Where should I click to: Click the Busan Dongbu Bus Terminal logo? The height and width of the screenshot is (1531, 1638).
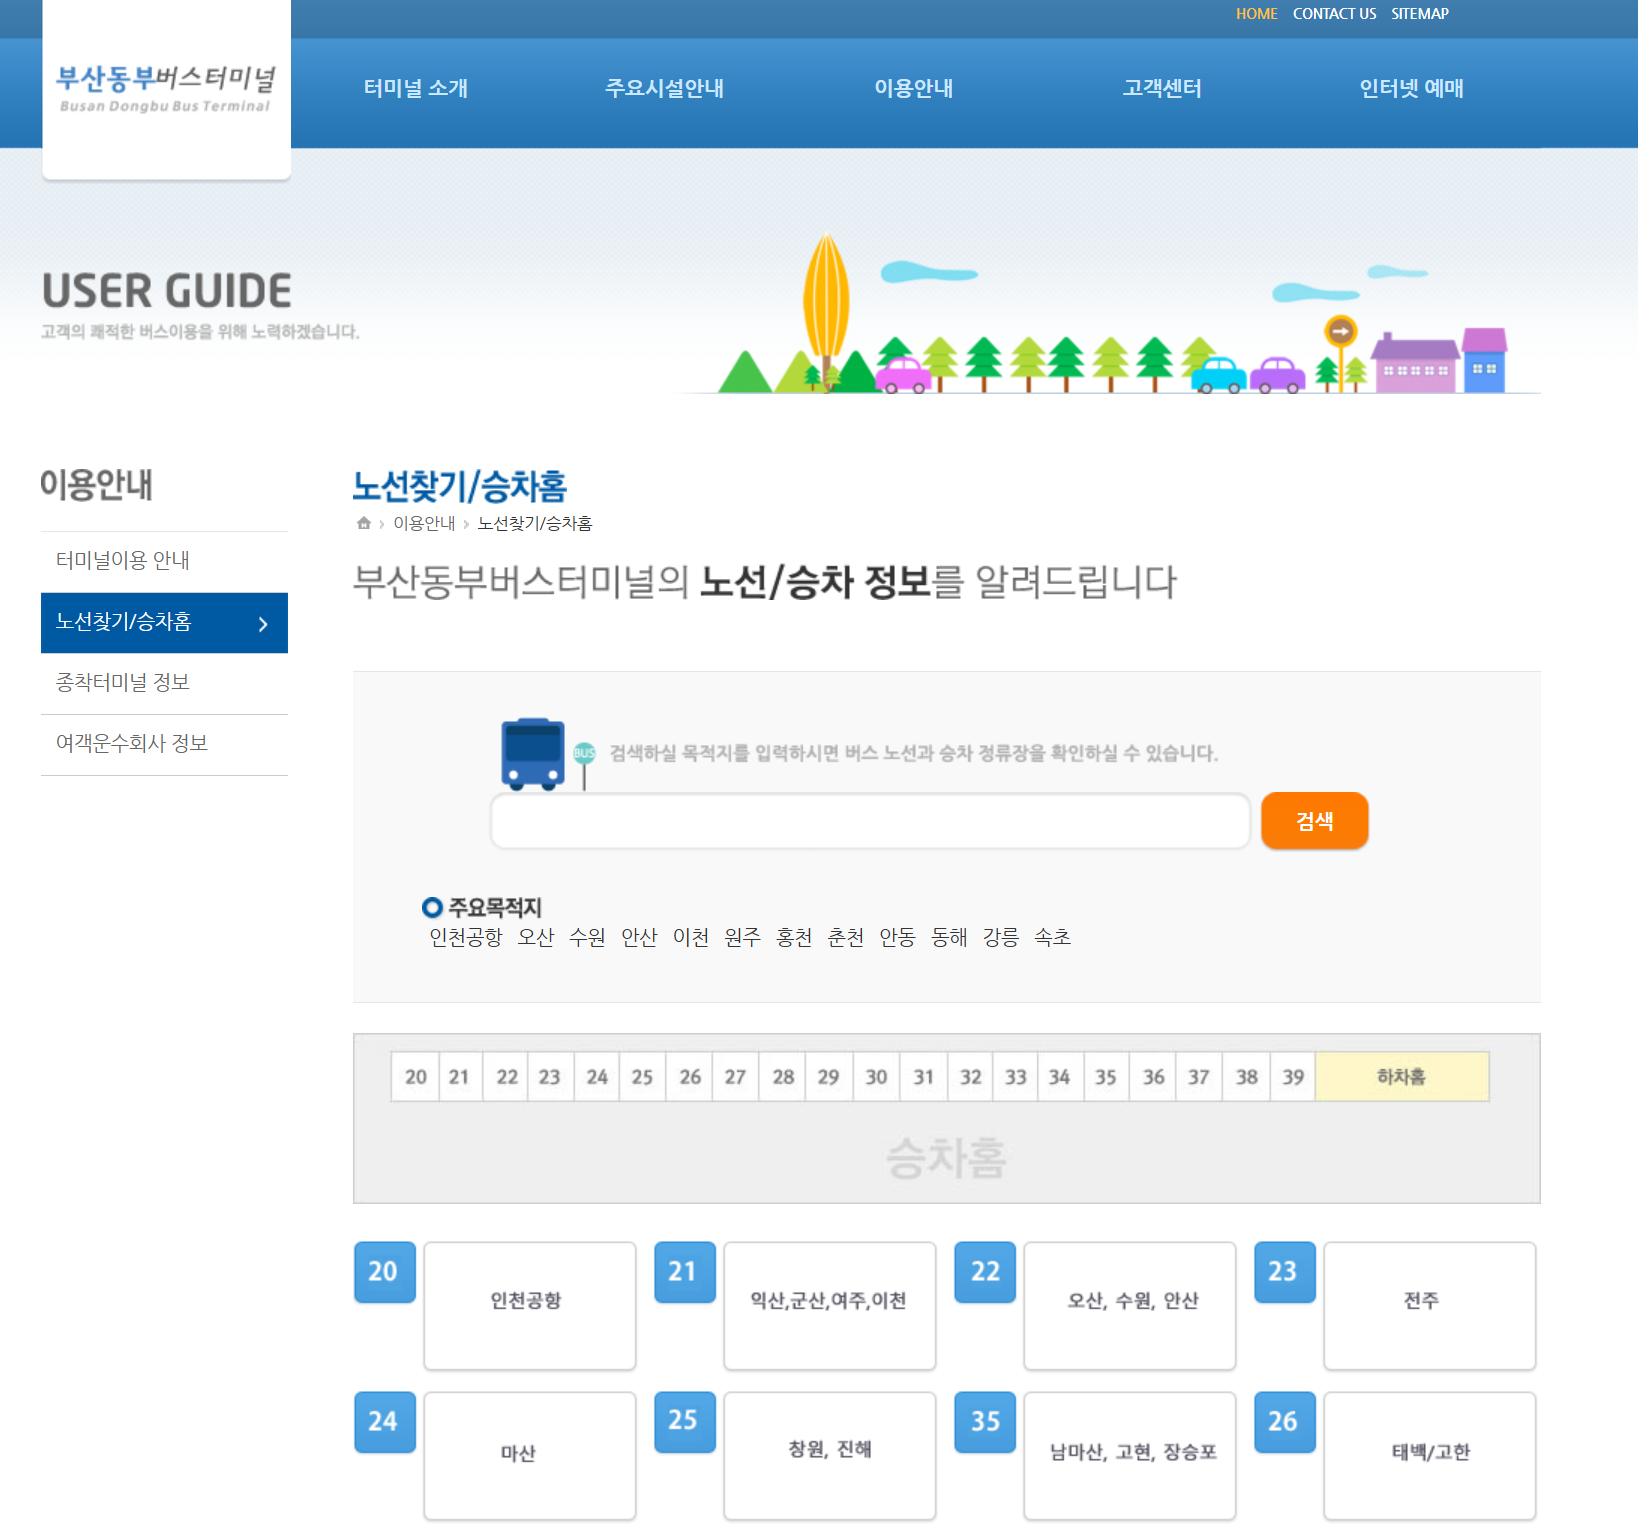pyautogui.click(x=166, y=90)
